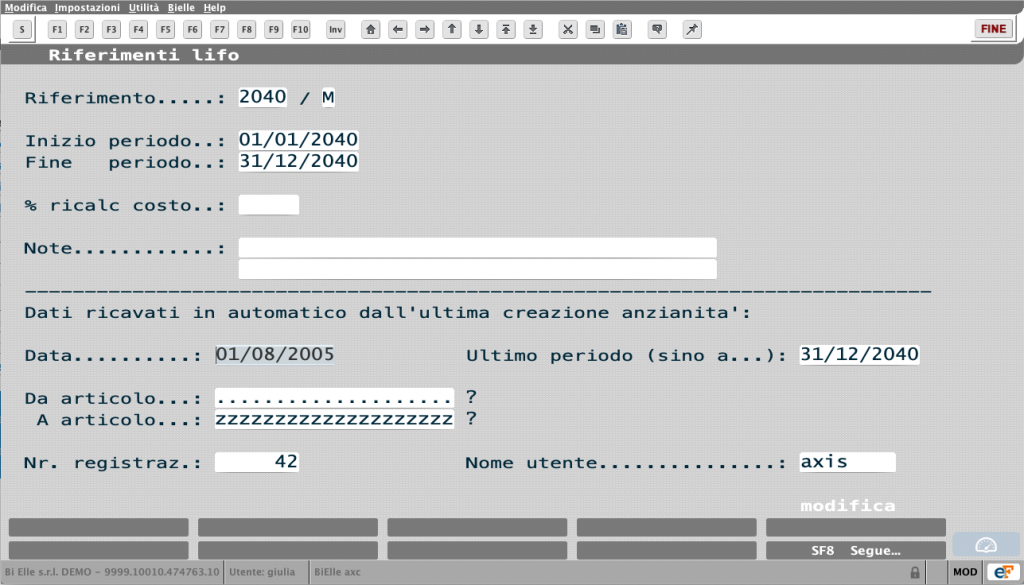This screenshot has height=585, width=1024.
Task: Click the scissors cut icon
Action: click(x=568, y=29)
